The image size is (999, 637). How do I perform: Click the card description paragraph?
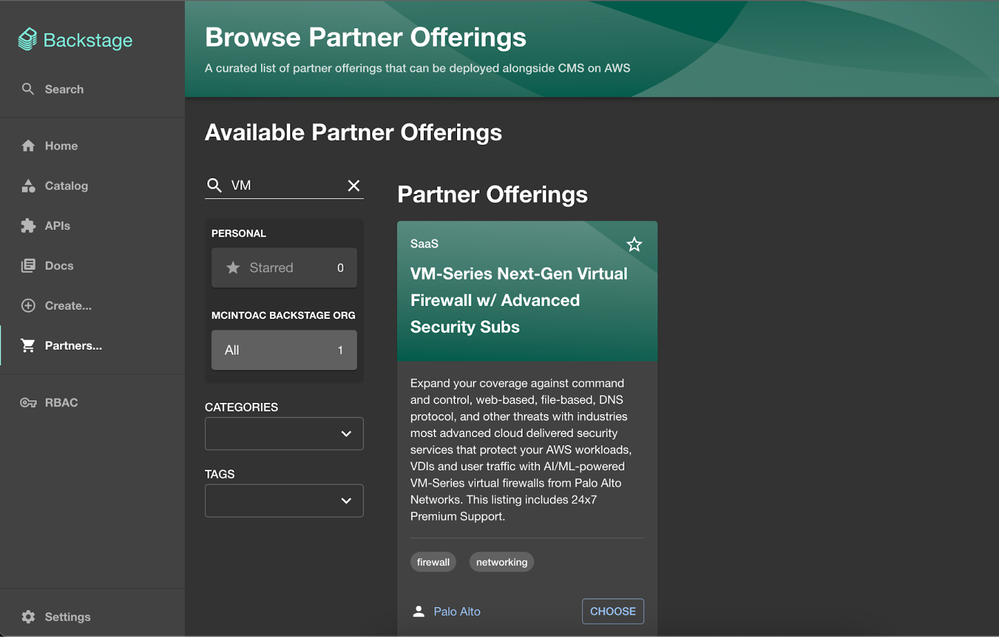coord(521,450)
